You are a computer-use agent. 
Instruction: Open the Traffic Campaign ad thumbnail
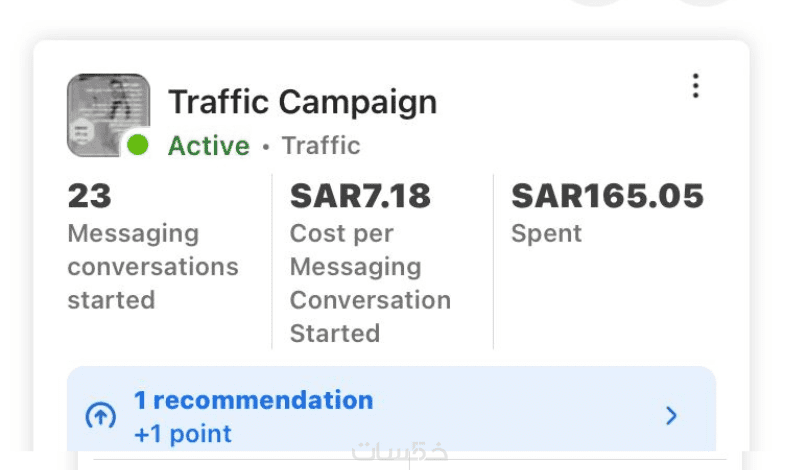[108, 114]
